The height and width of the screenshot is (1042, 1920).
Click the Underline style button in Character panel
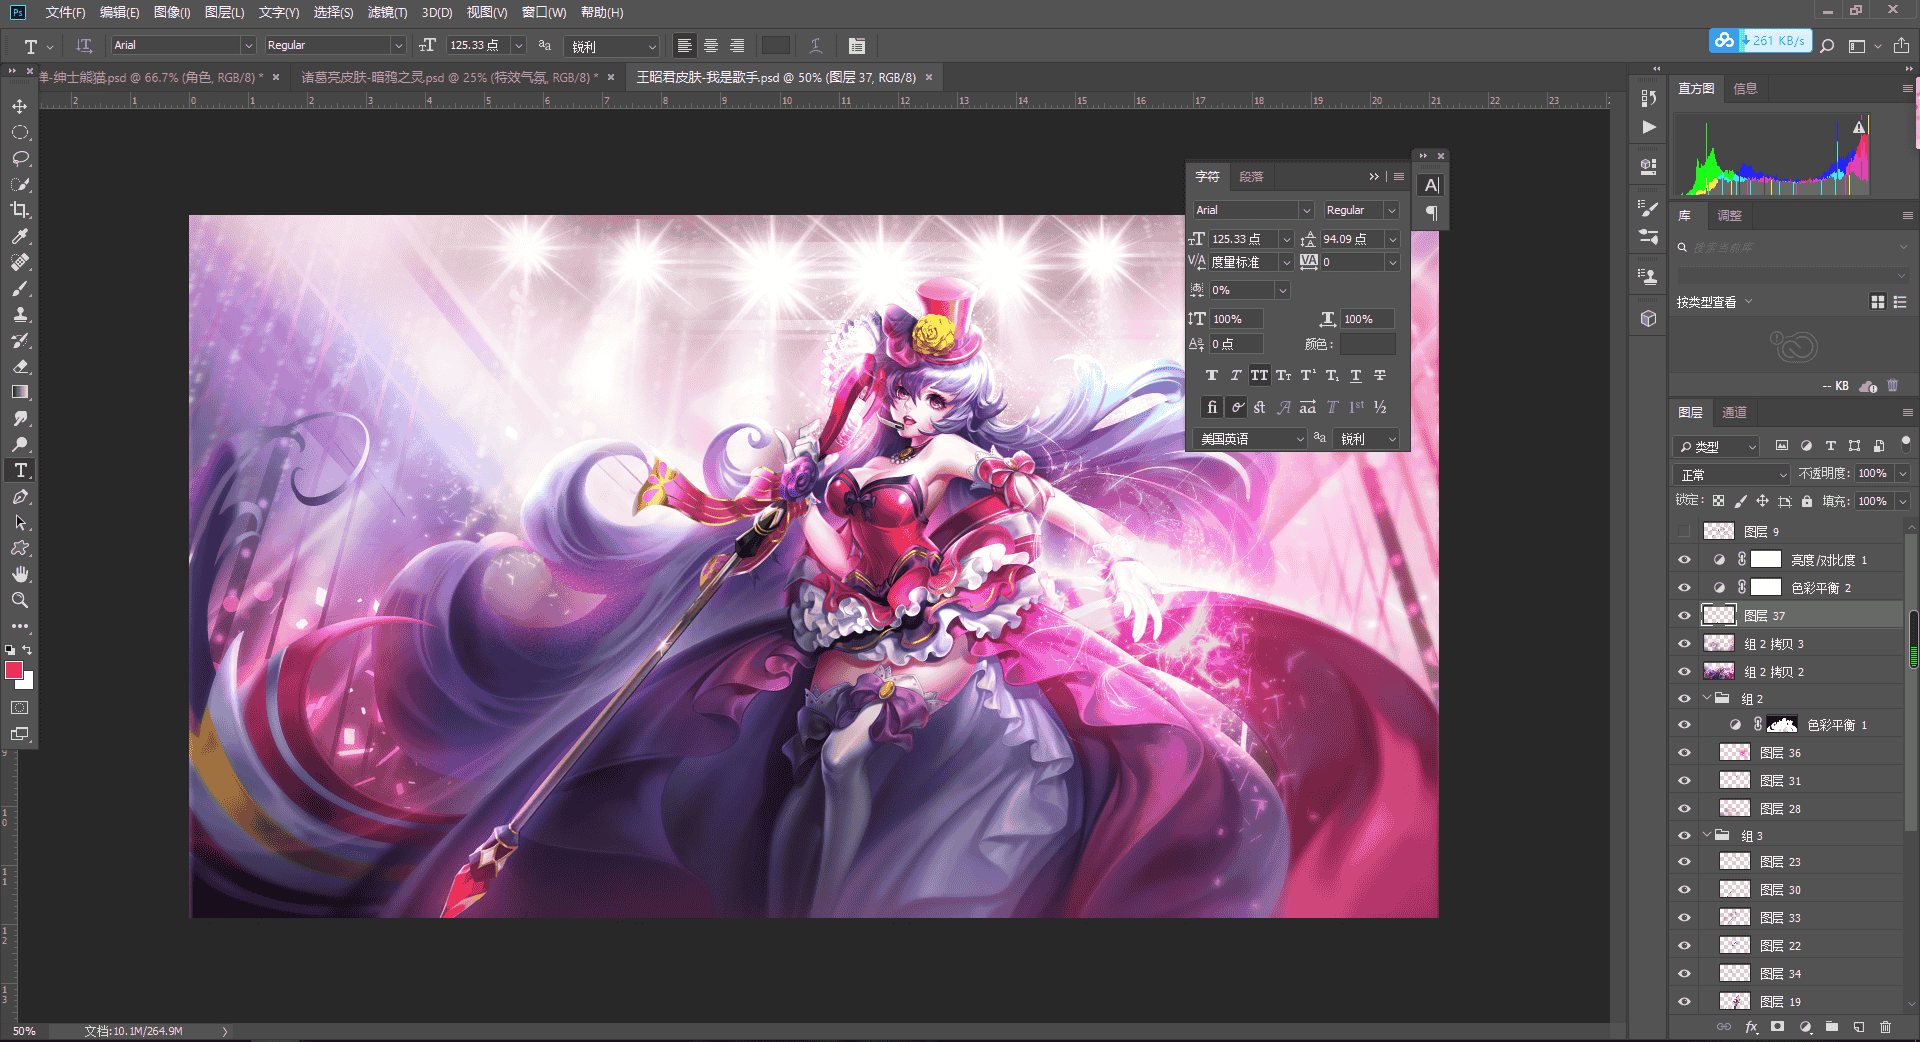point(1355,375)
